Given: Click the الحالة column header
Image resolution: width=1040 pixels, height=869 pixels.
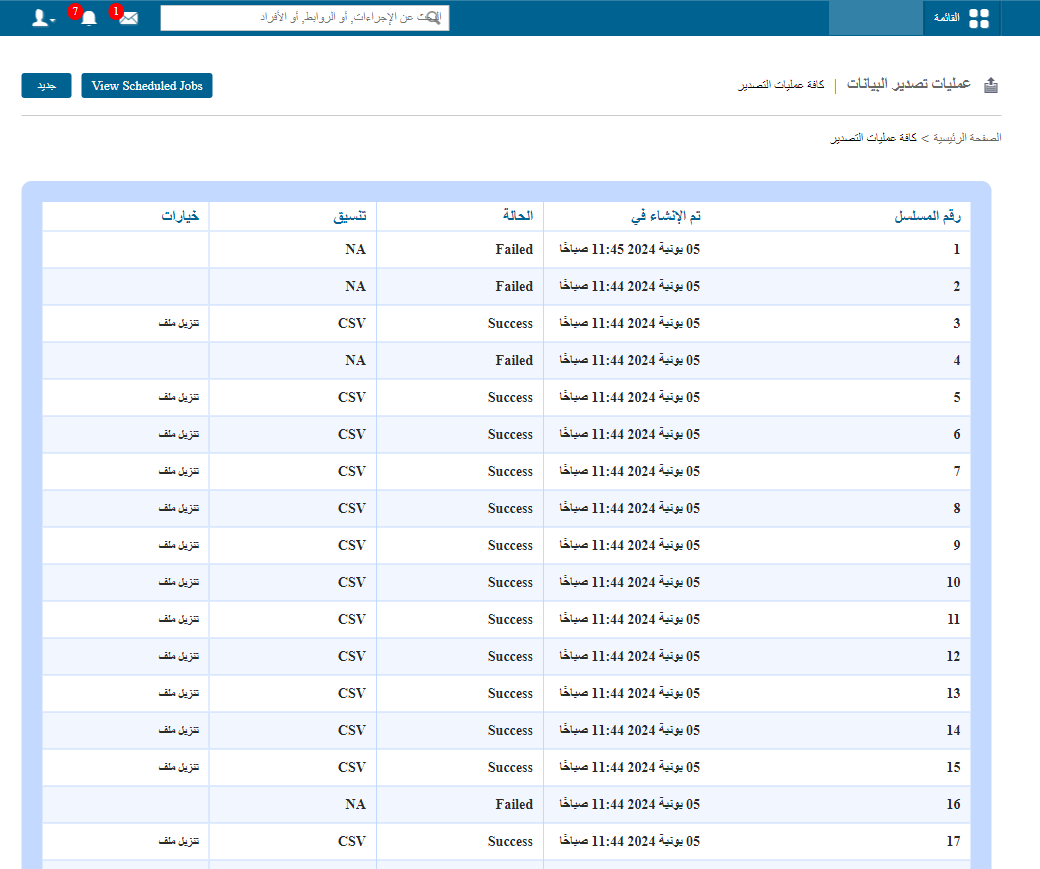Looking at the screenshot, I should coord(517,215).
